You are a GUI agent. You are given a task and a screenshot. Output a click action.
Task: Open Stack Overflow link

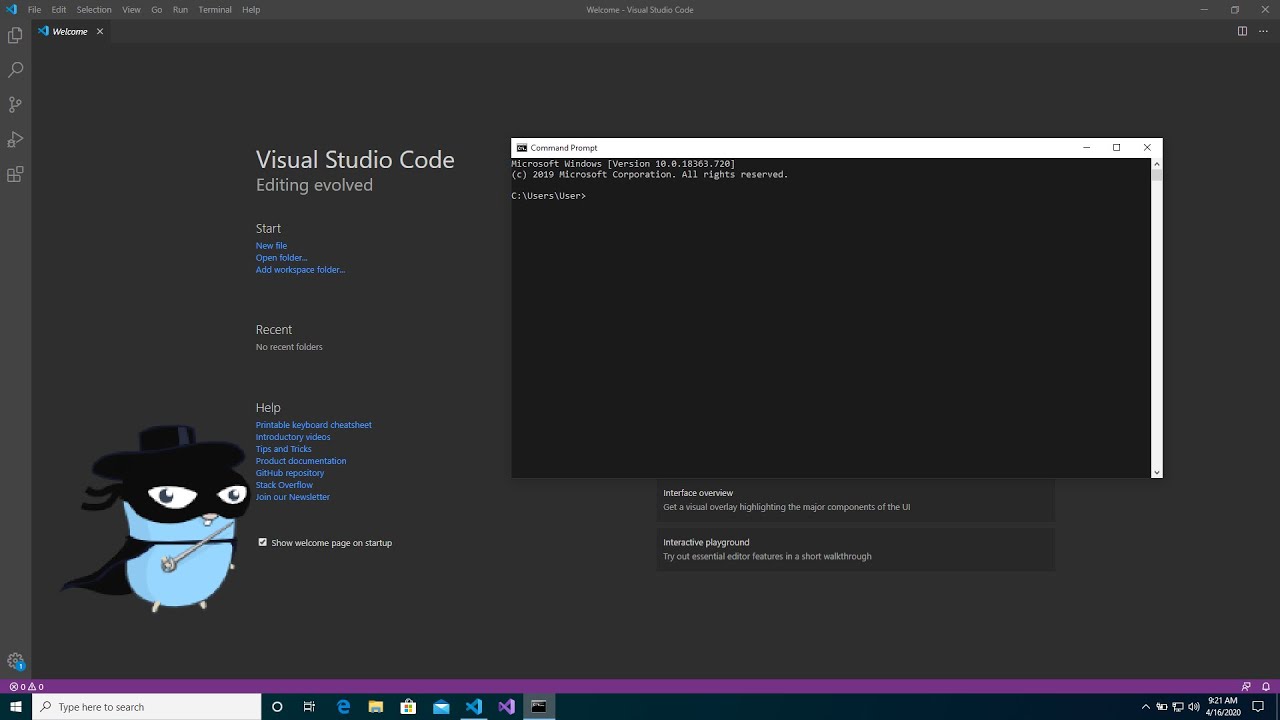tap(284, 485)
